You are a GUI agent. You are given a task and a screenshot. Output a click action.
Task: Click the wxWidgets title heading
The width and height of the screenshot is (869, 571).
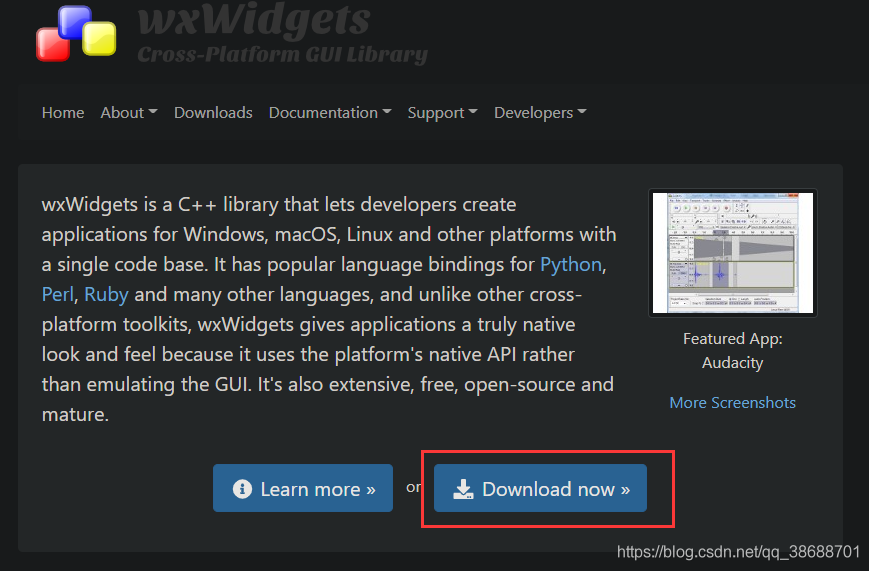point(254,19)
